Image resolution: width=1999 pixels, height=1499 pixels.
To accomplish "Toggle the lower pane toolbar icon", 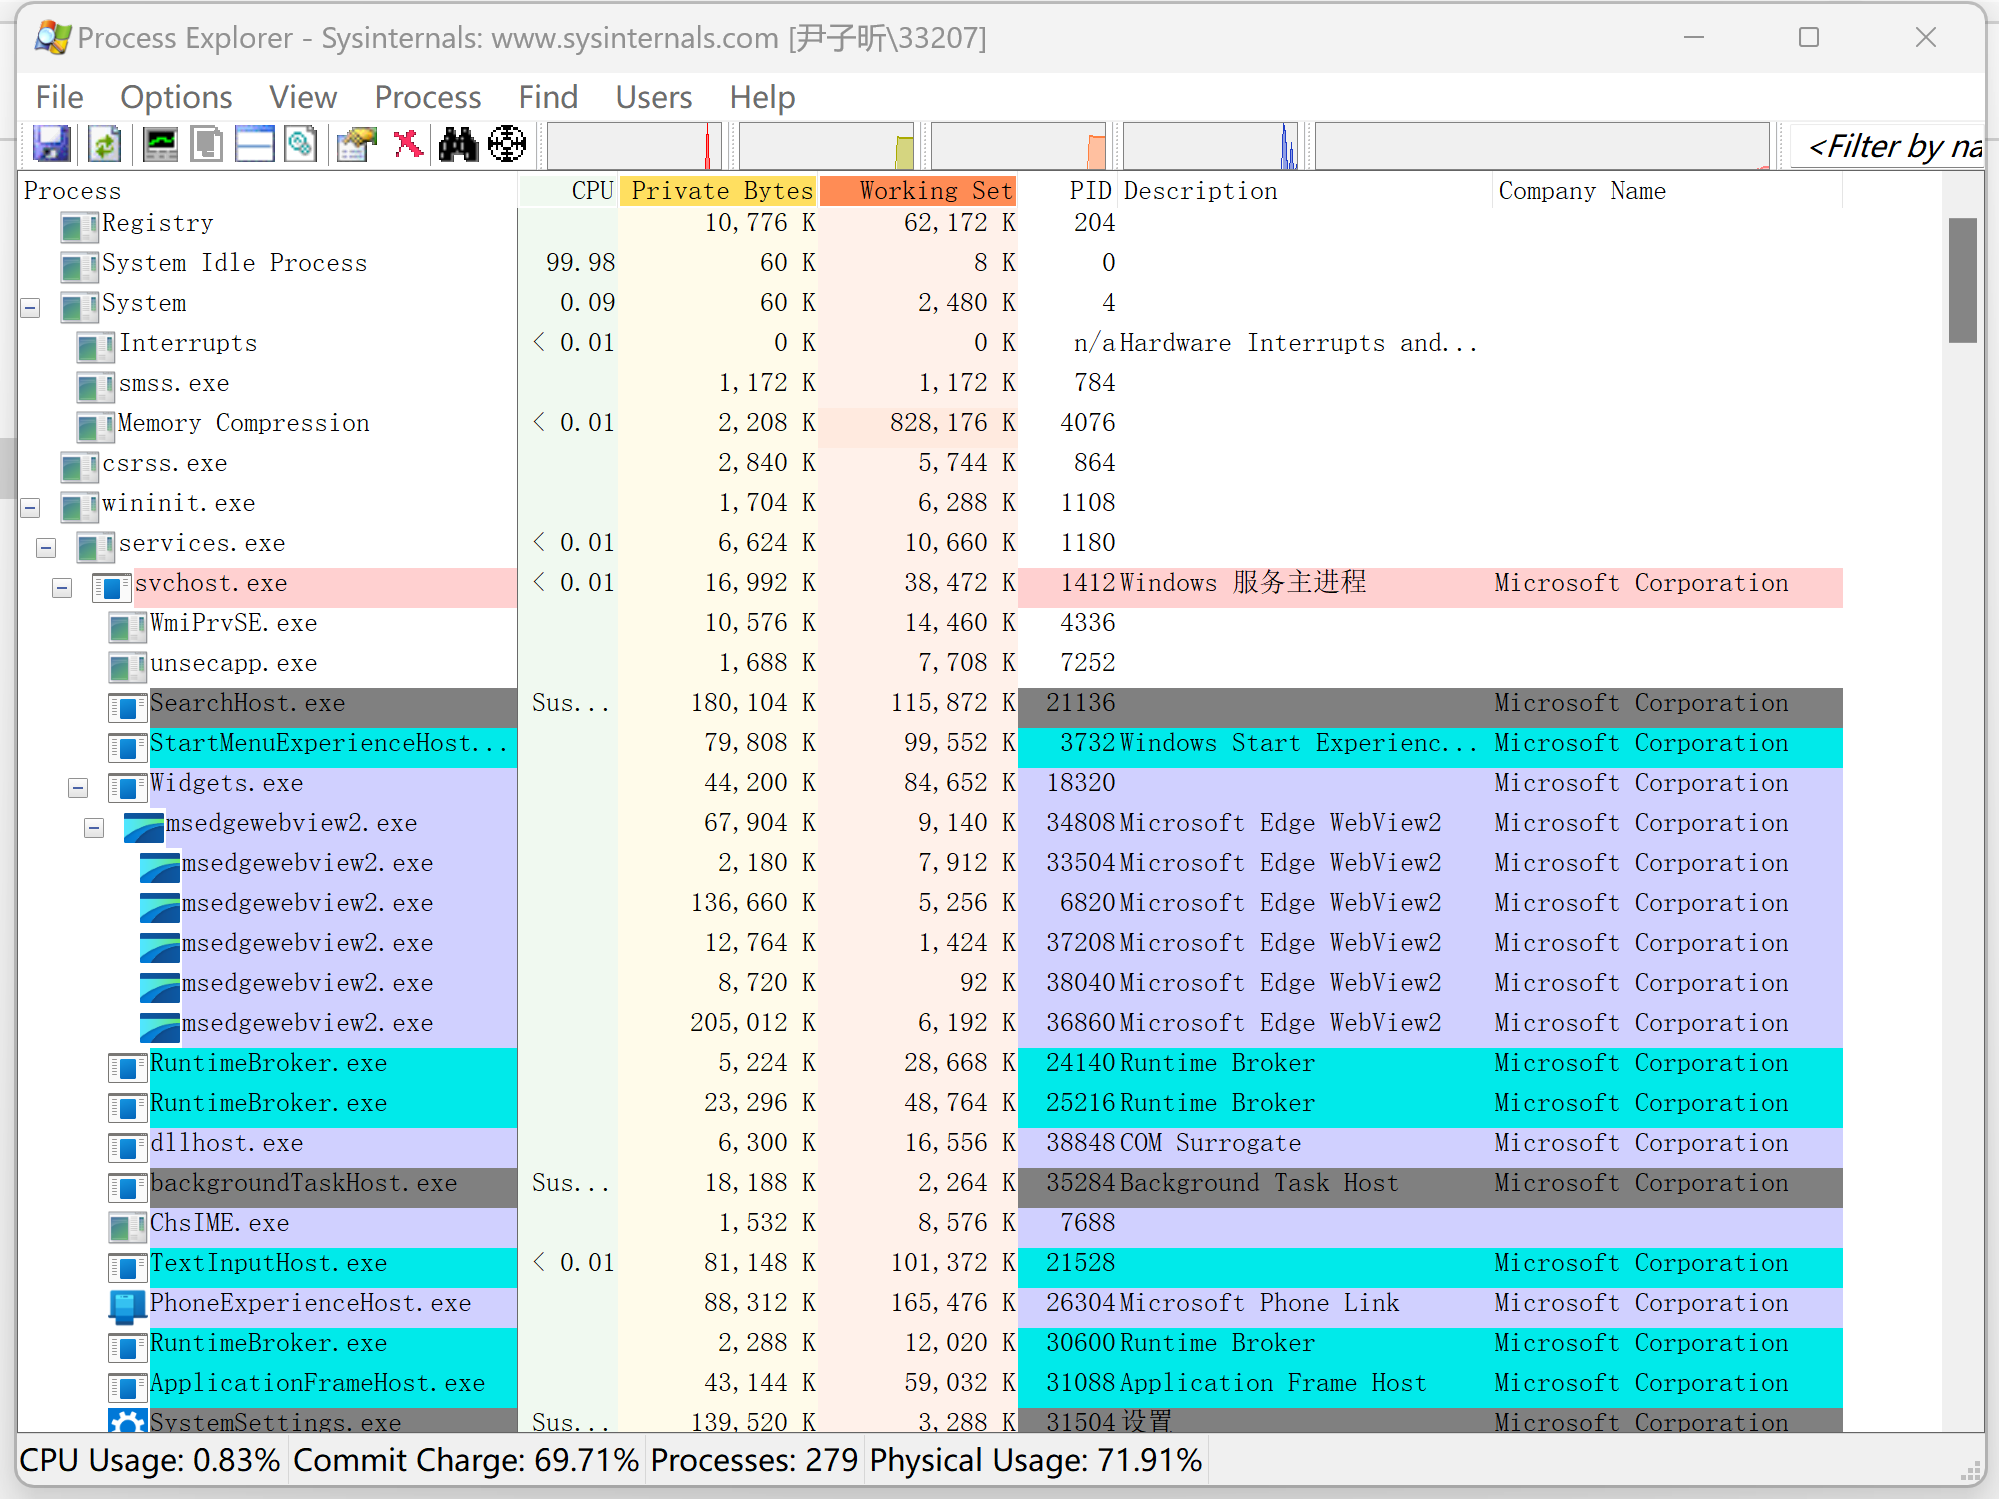I will tap(254, 145).
